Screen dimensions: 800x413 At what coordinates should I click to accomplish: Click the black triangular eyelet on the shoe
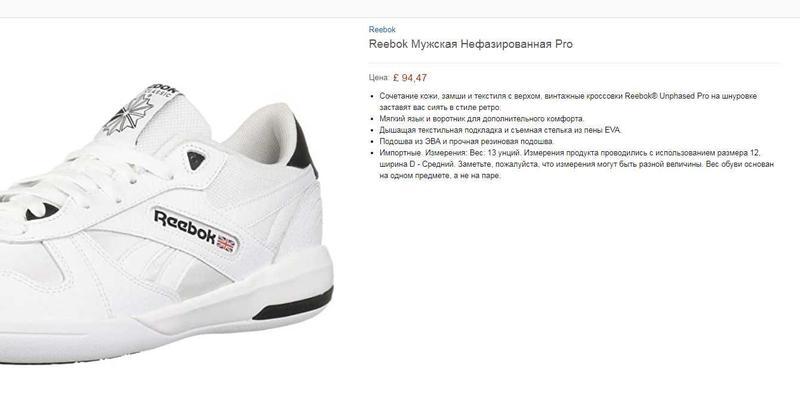[196, 160]
